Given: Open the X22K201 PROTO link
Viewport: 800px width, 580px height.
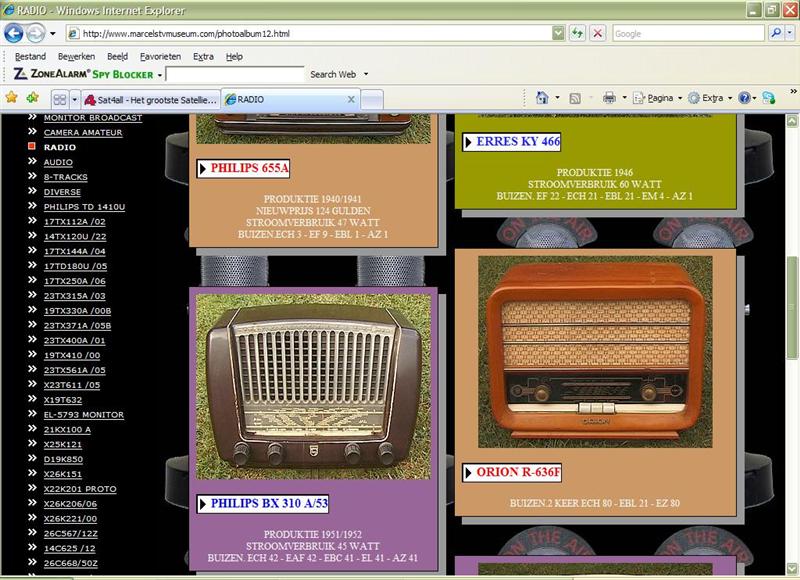Looking at the screenshot, I should click(80, 489).
